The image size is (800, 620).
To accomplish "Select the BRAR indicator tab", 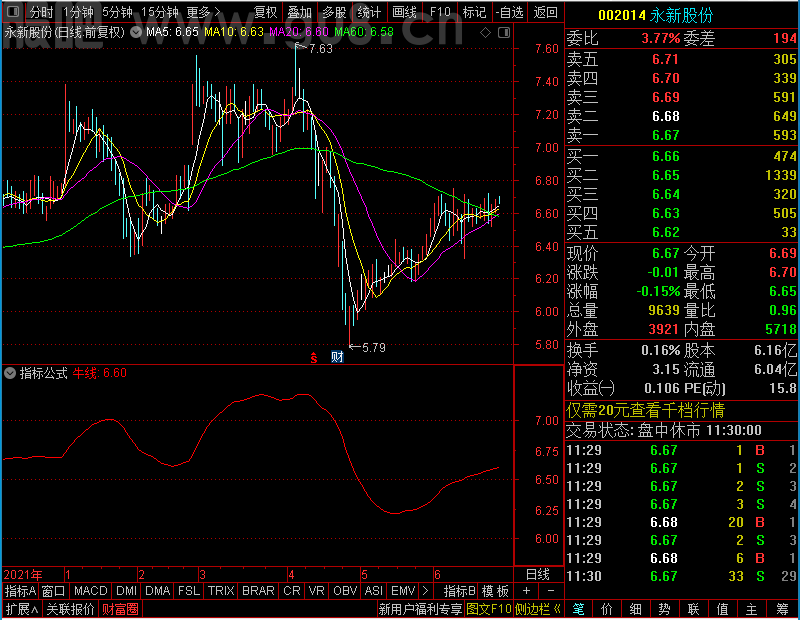I will (258, 591).
